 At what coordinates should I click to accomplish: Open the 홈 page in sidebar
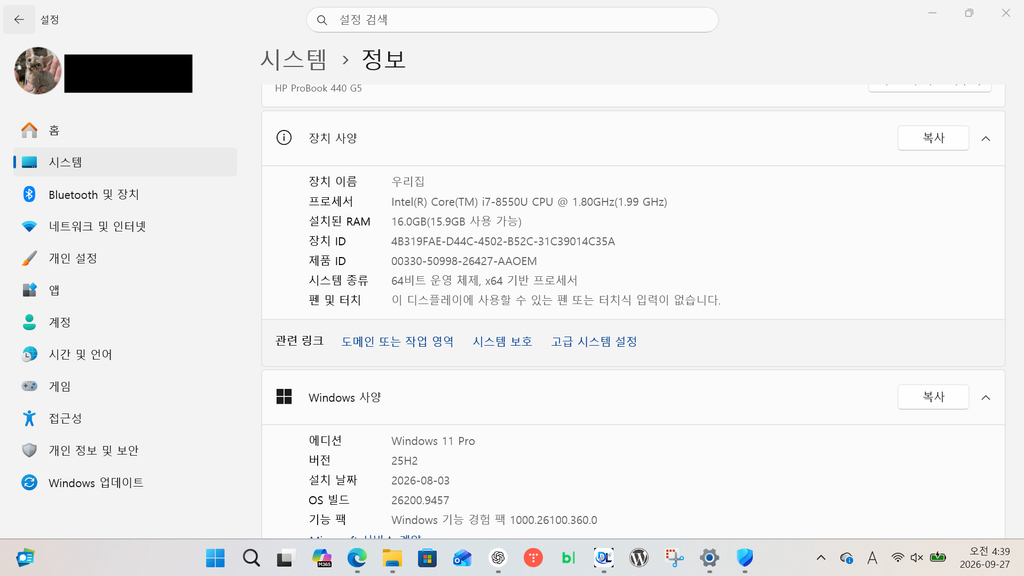click(125, 130)
